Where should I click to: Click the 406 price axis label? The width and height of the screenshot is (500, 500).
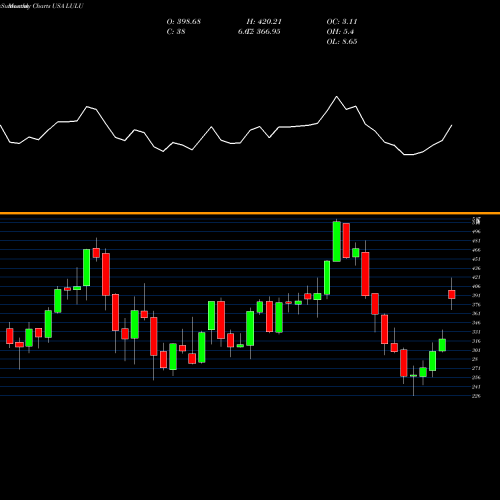(x=477, y=286)
